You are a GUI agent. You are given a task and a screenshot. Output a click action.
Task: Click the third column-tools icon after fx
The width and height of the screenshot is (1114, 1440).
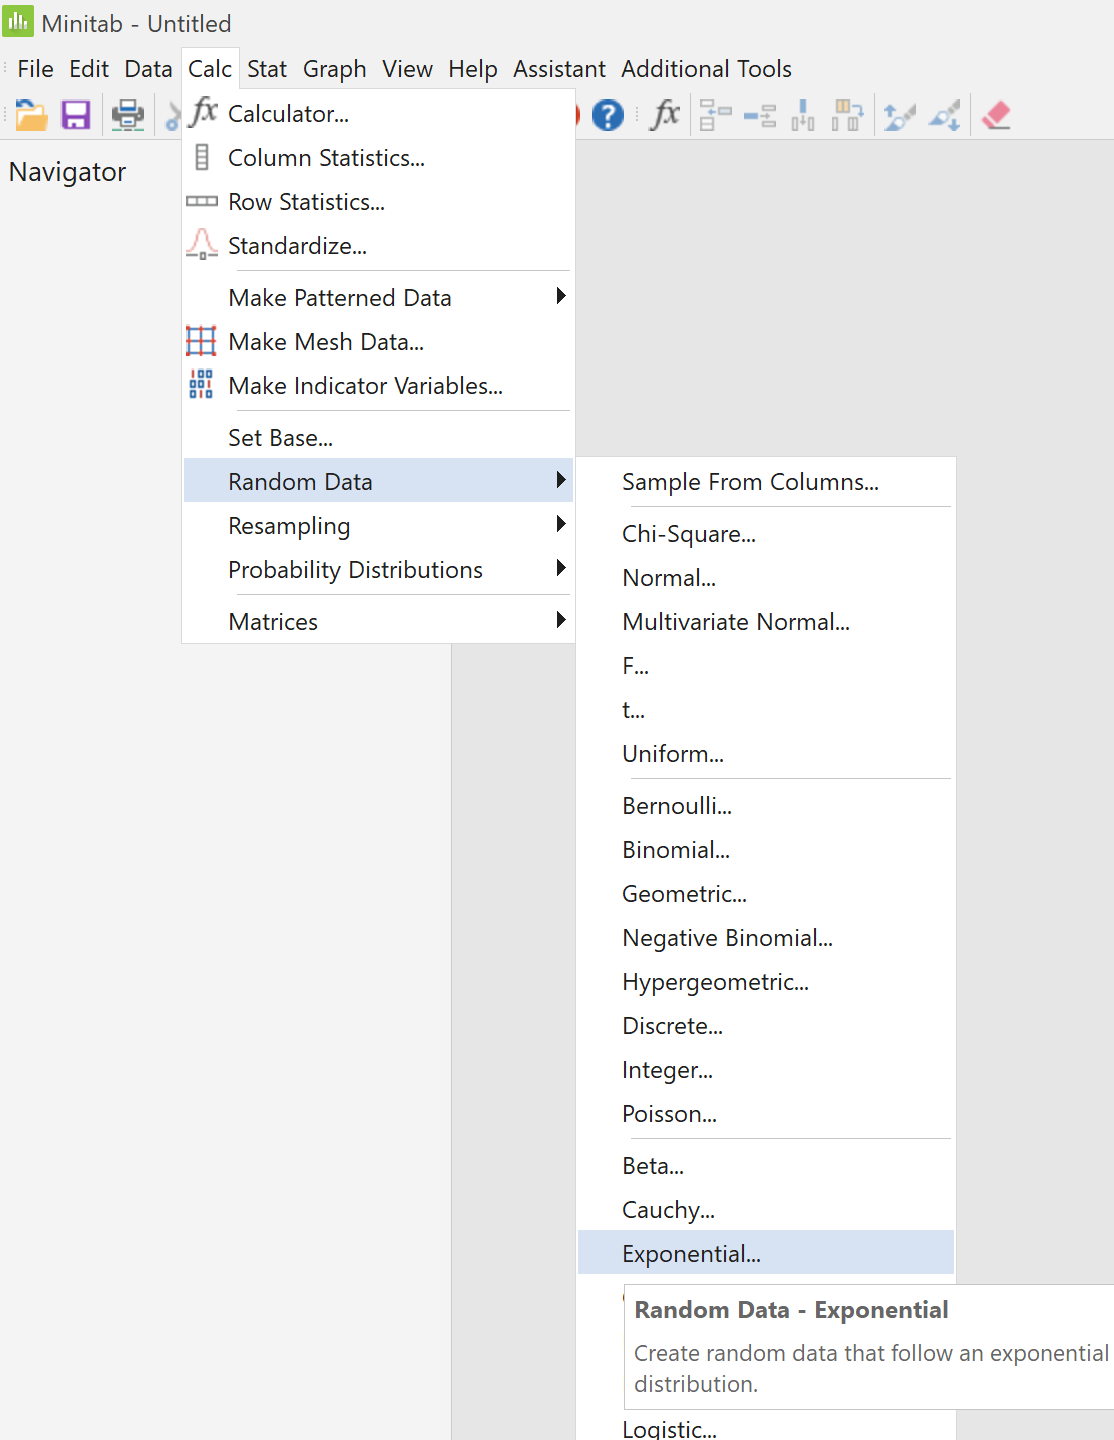(x=803, y=116)
